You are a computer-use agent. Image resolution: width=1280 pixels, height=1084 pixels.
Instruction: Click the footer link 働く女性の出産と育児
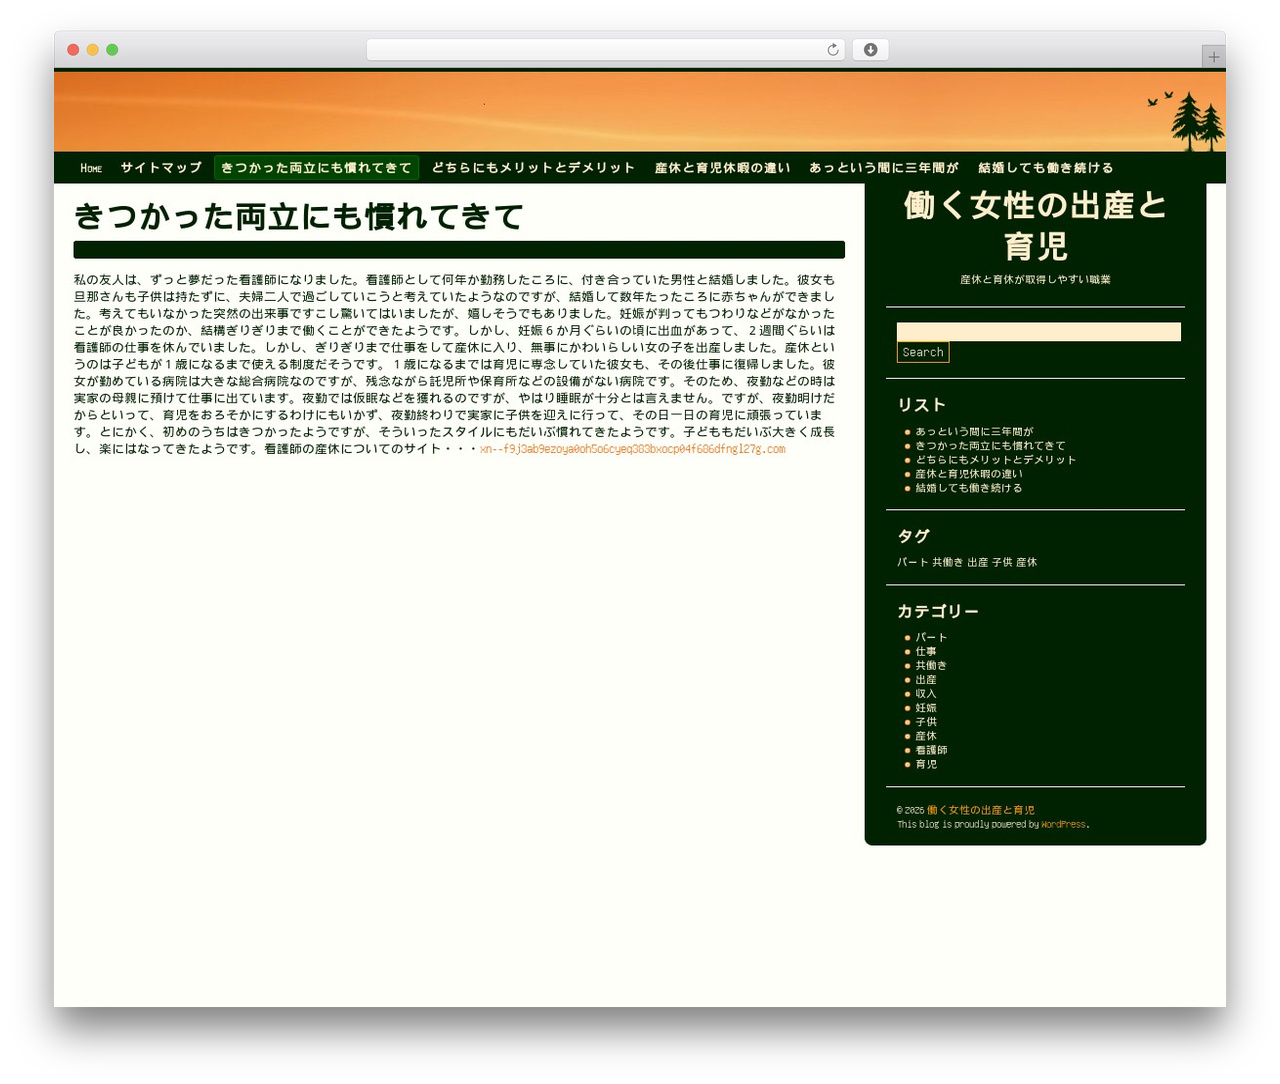(x=980, y=810)
